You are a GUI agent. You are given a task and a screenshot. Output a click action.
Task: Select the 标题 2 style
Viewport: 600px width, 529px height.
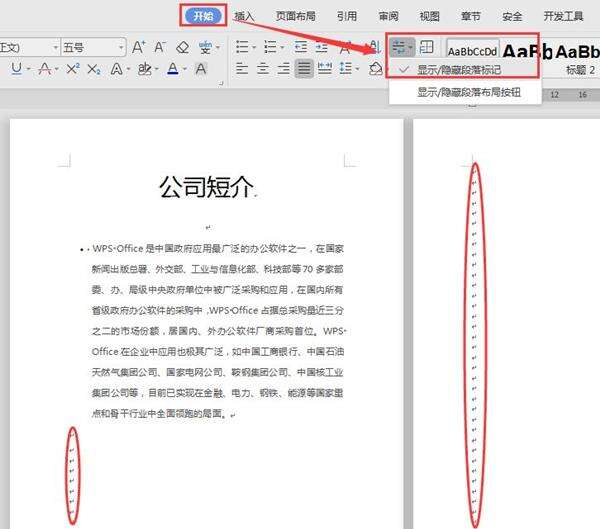[578, 71]
